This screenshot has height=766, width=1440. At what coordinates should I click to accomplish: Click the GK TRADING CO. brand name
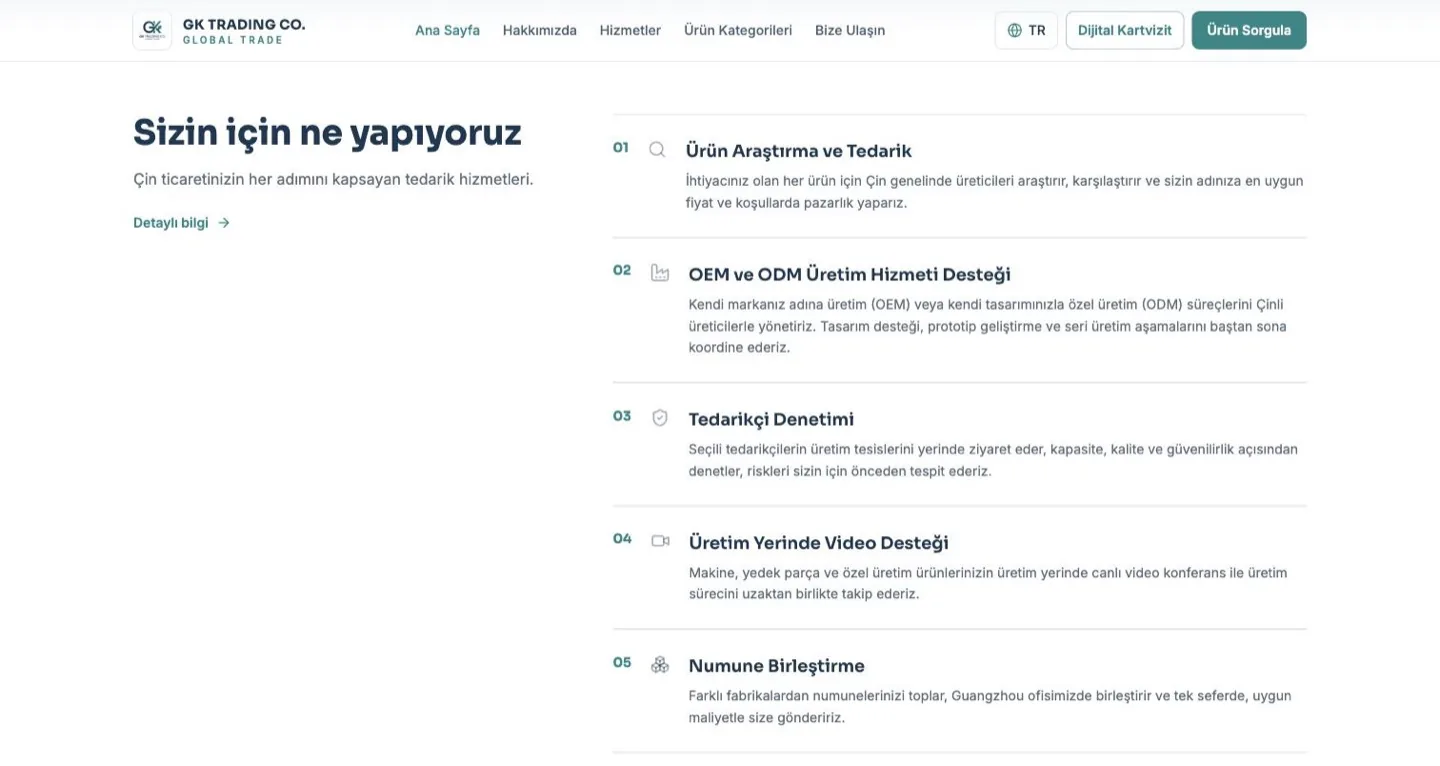click(244, 24)
